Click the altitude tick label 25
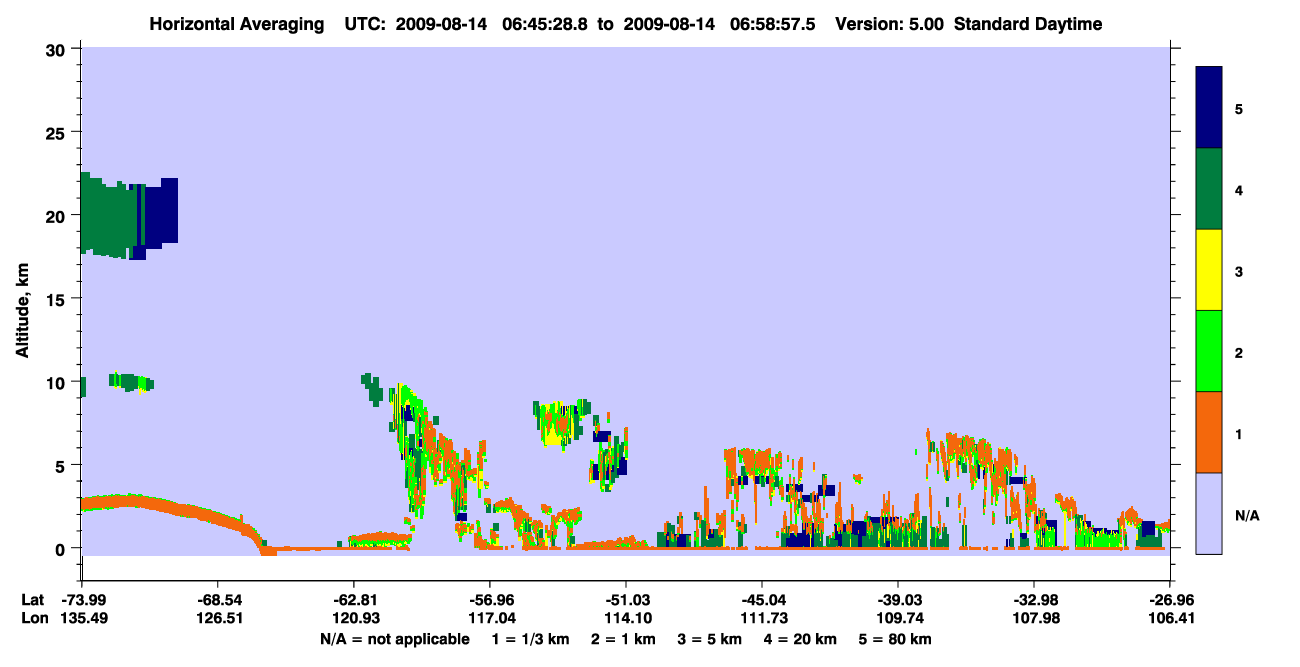 coord(58,132)
